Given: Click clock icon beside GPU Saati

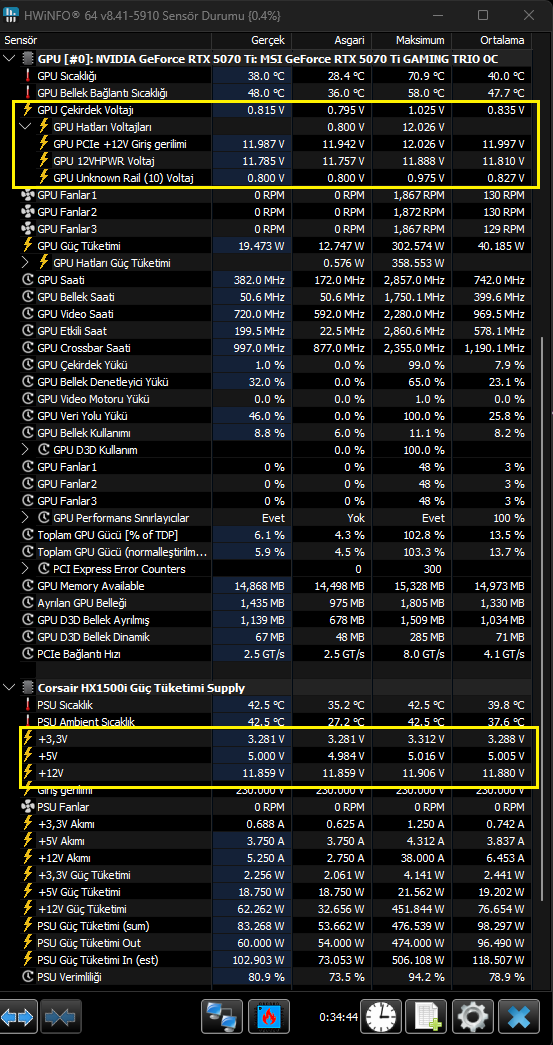Looking at the screenshot, I should (28, 280).
